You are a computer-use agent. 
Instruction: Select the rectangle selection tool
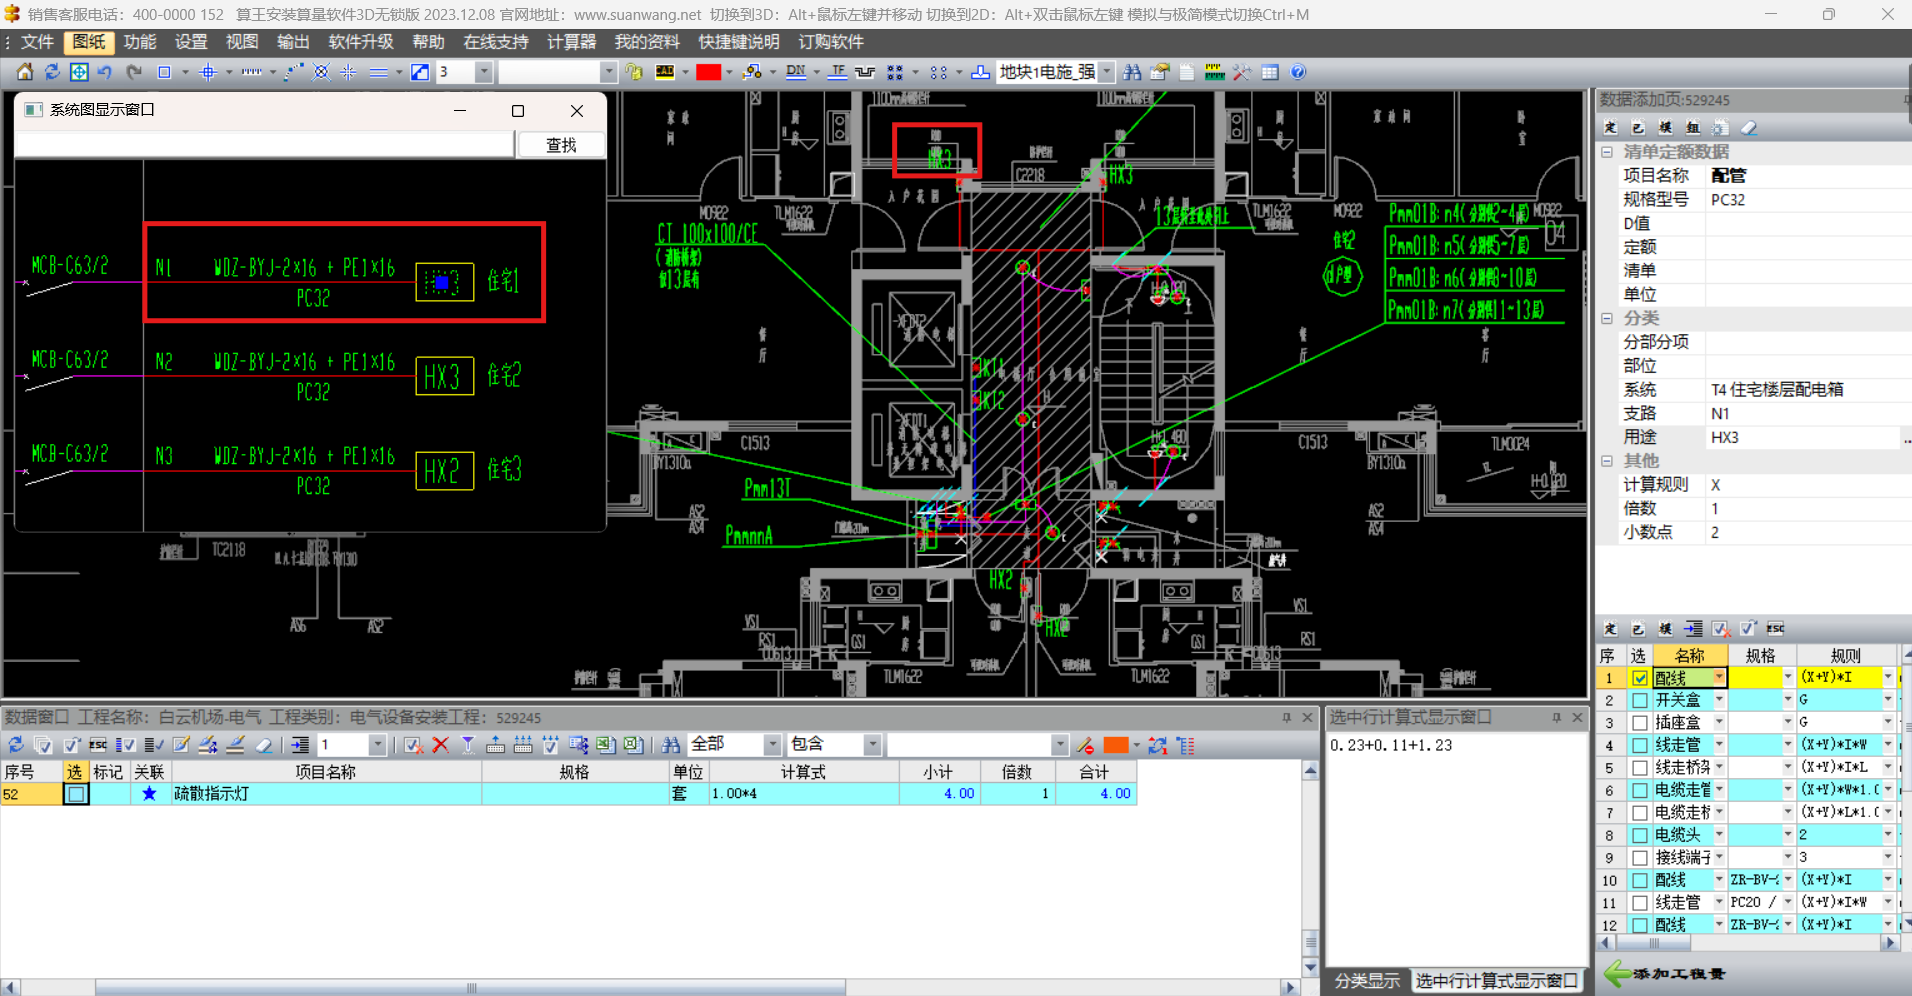coord(165,72)
